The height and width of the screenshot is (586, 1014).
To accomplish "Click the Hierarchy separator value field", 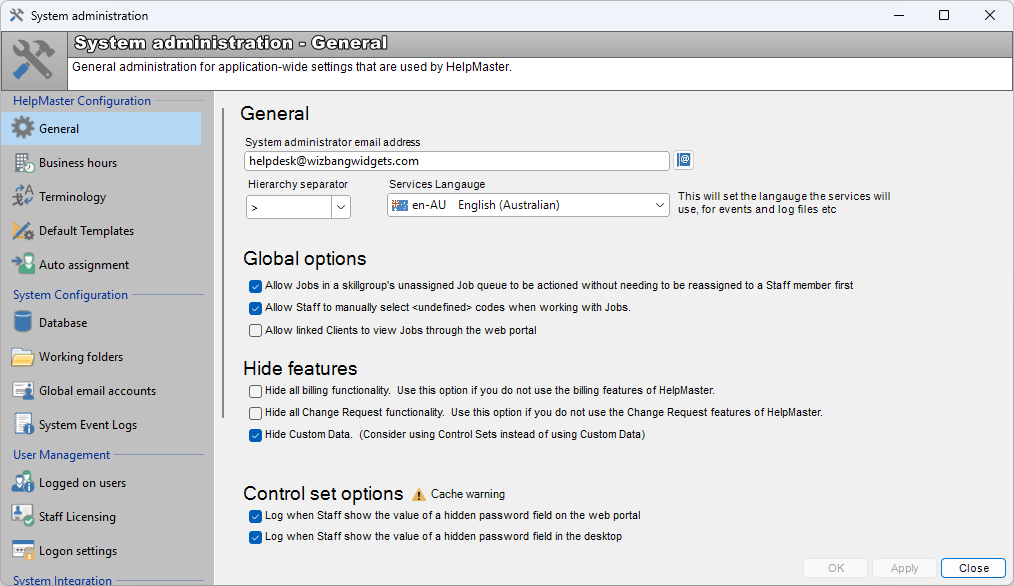I will click(x=289, y=207).
